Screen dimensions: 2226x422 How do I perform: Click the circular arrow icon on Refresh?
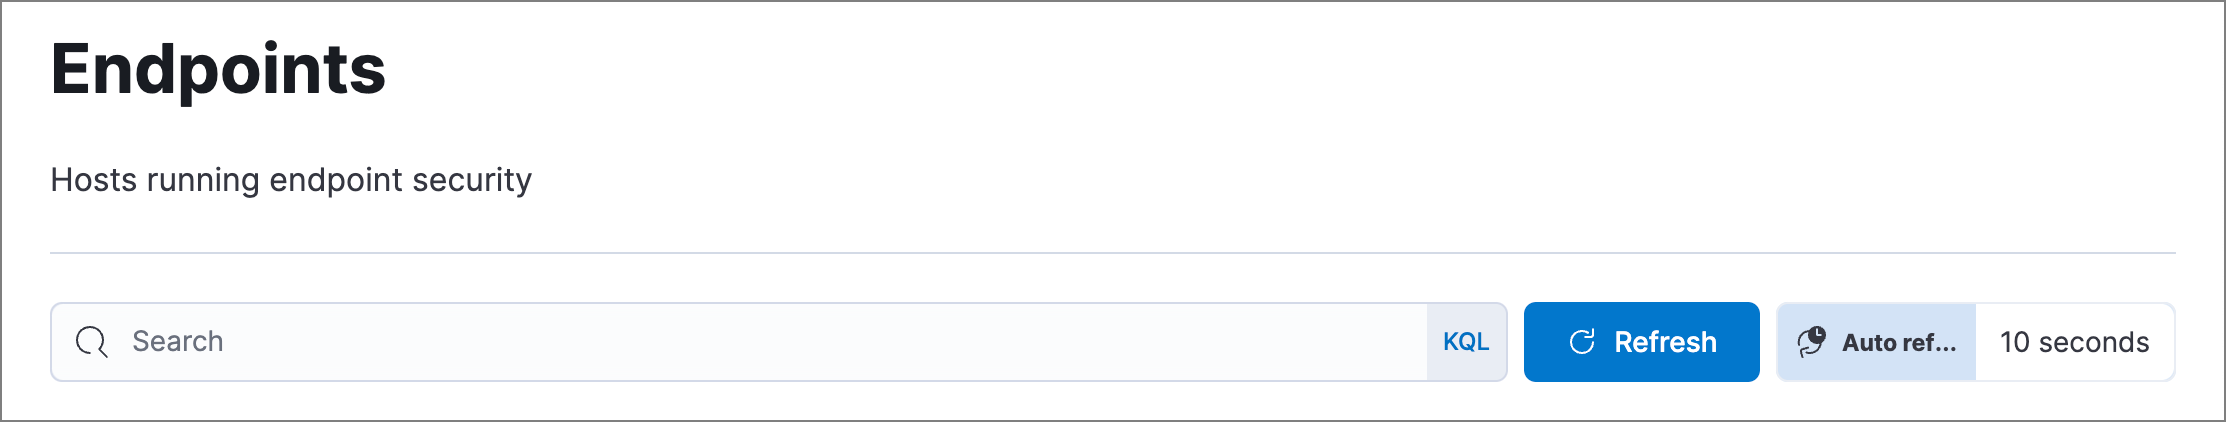click(x=1582, y=342)
